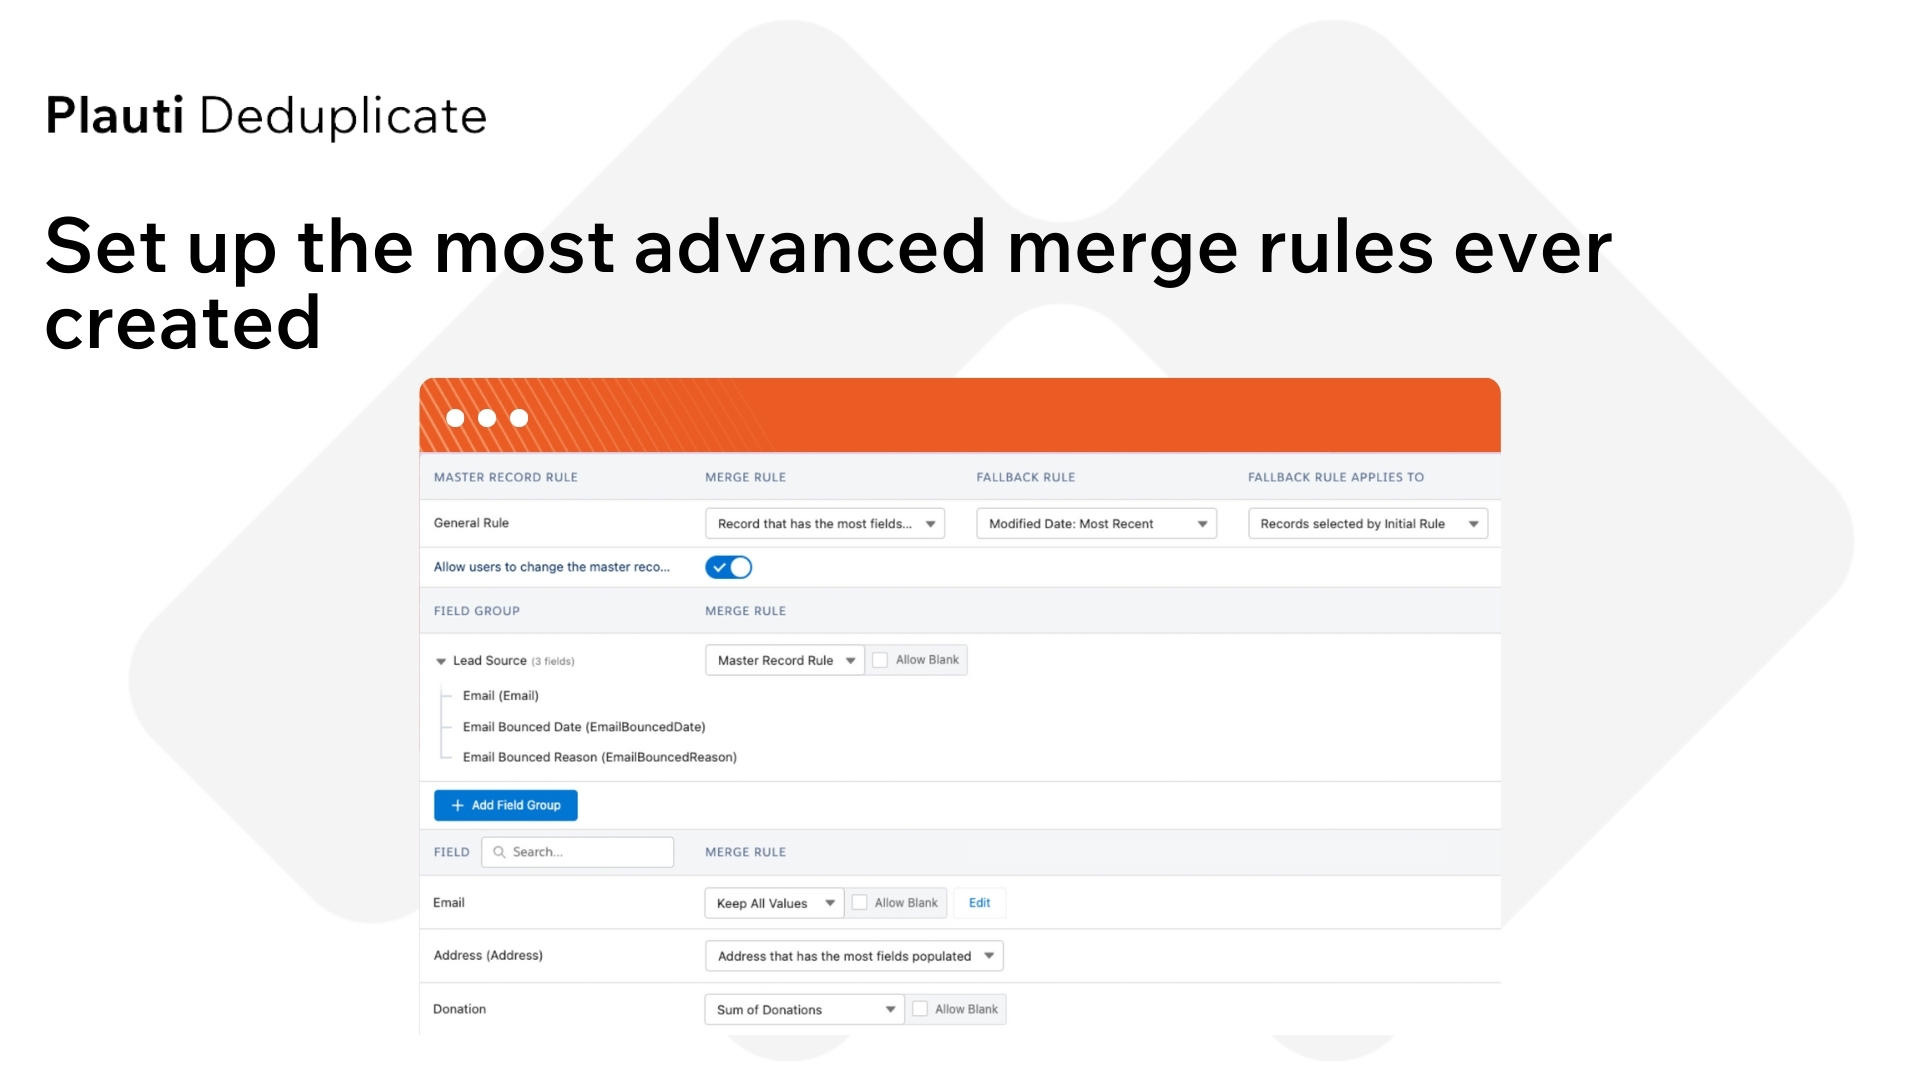Viewport: 1920px width, 1080px height.
Task: Open Address that has most fields populated dropdown
Action: (854, 956)
